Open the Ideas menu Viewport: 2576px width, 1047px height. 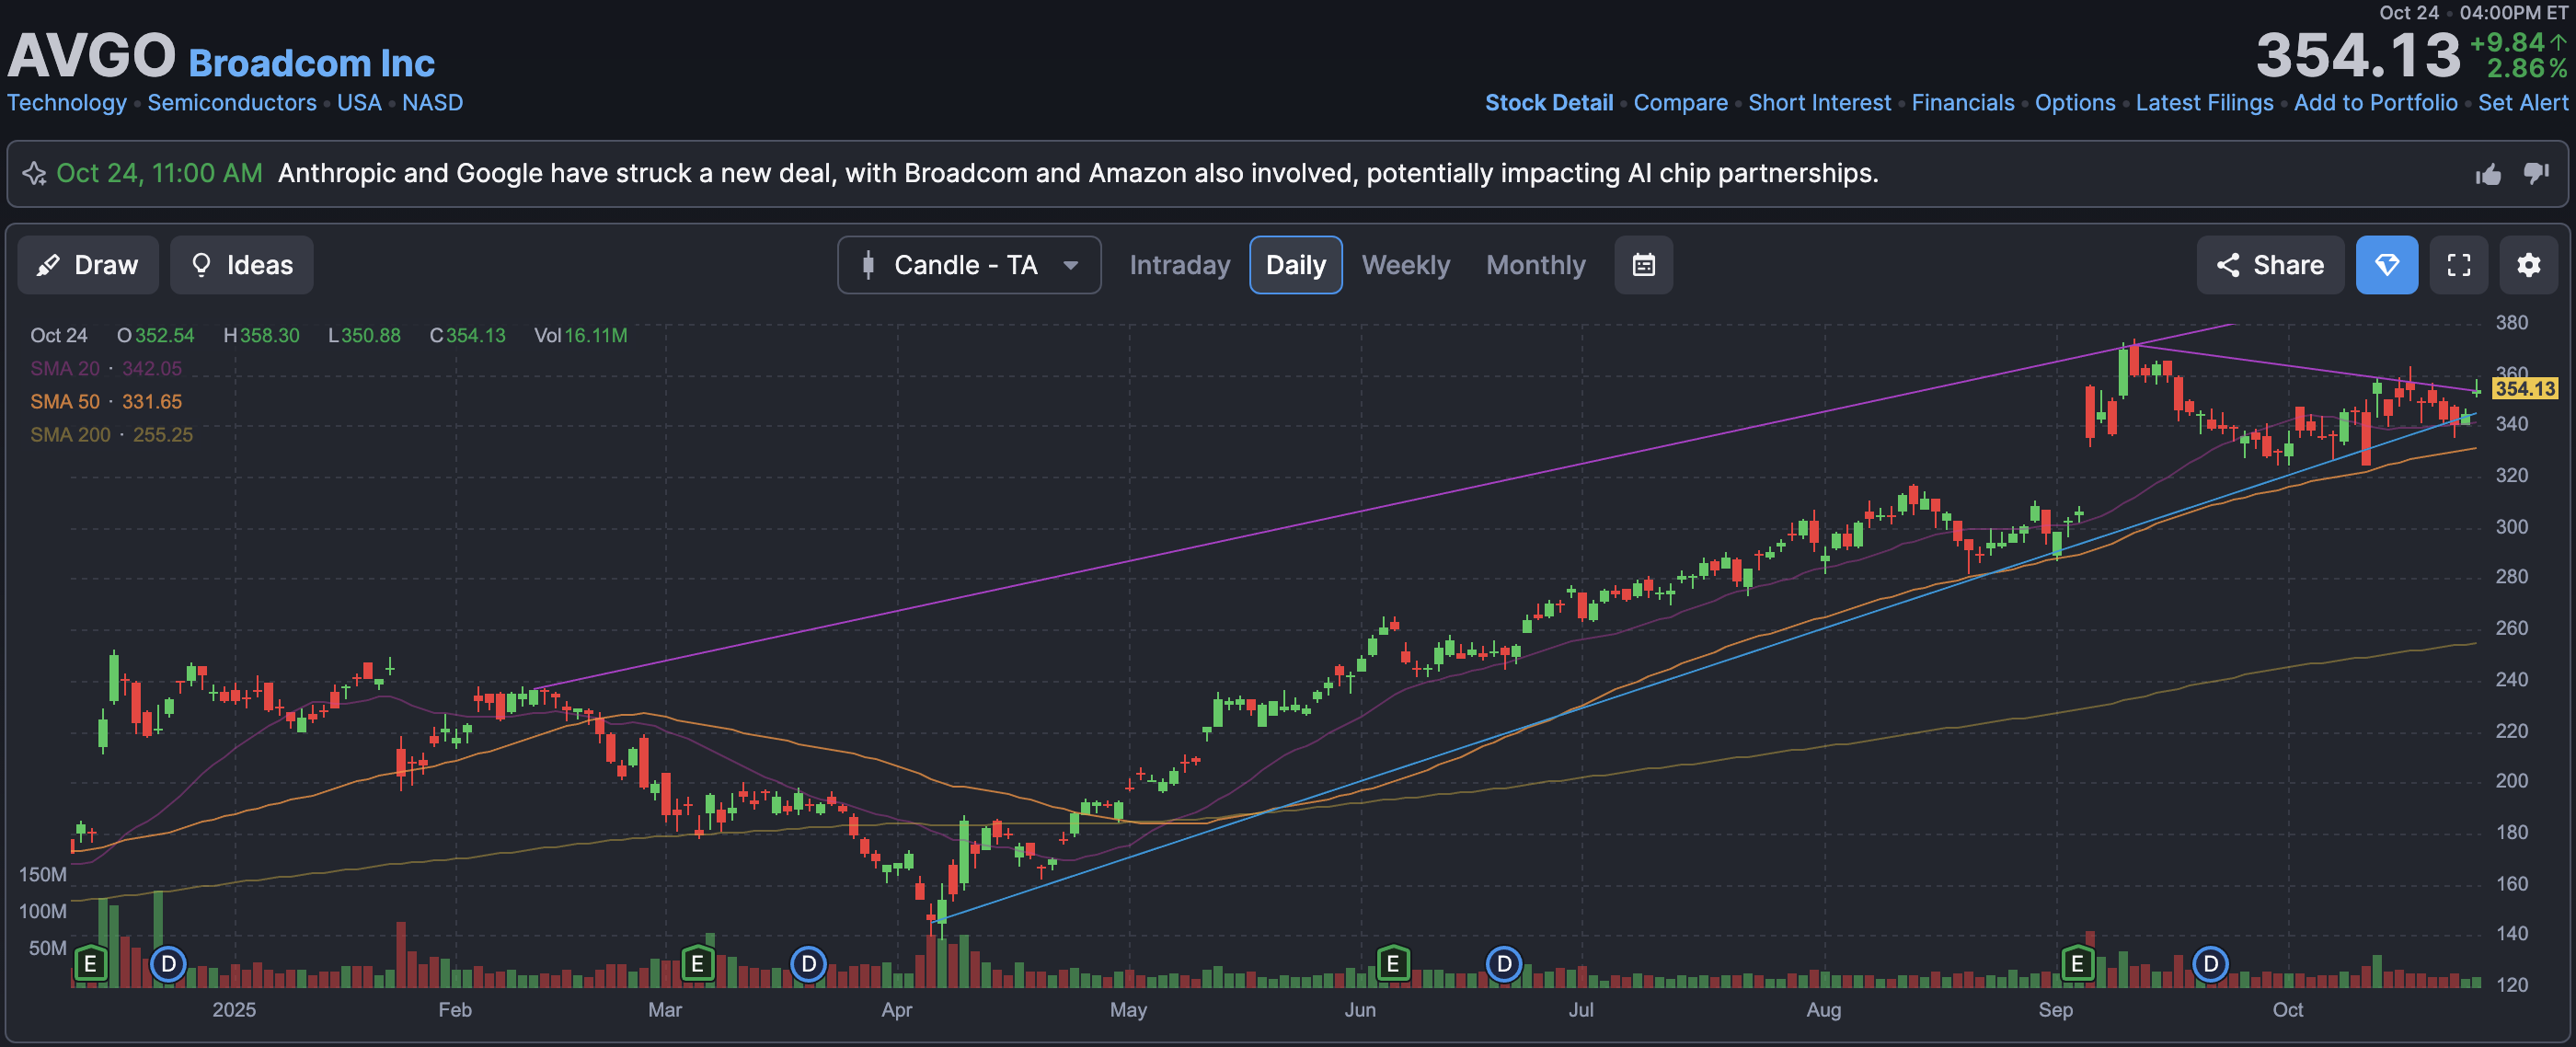pos(241,265)
